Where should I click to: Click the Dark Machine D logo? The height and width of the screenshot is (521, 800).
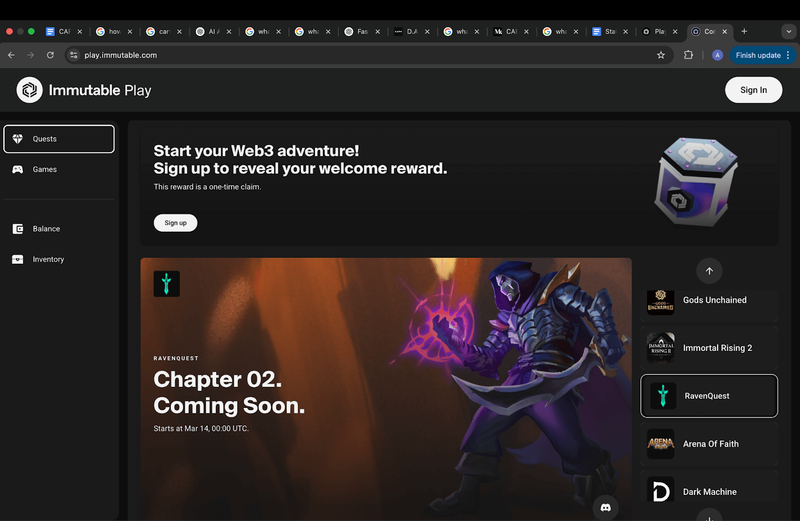pyautogui.click(x=661, y=490)
